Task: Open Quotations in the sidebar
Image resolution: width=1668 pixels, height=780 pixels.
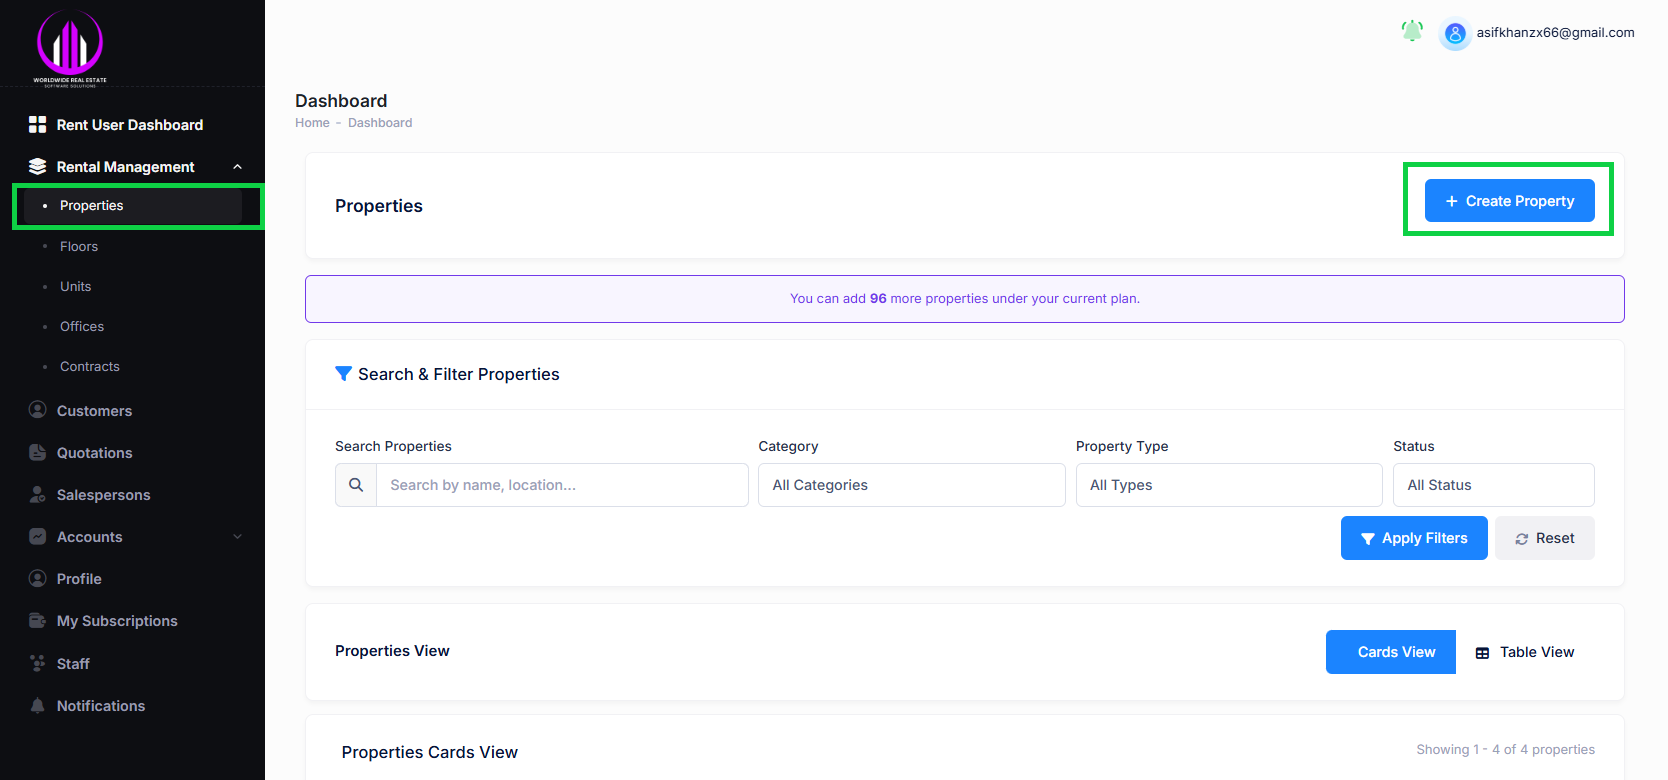Action: 94,453
